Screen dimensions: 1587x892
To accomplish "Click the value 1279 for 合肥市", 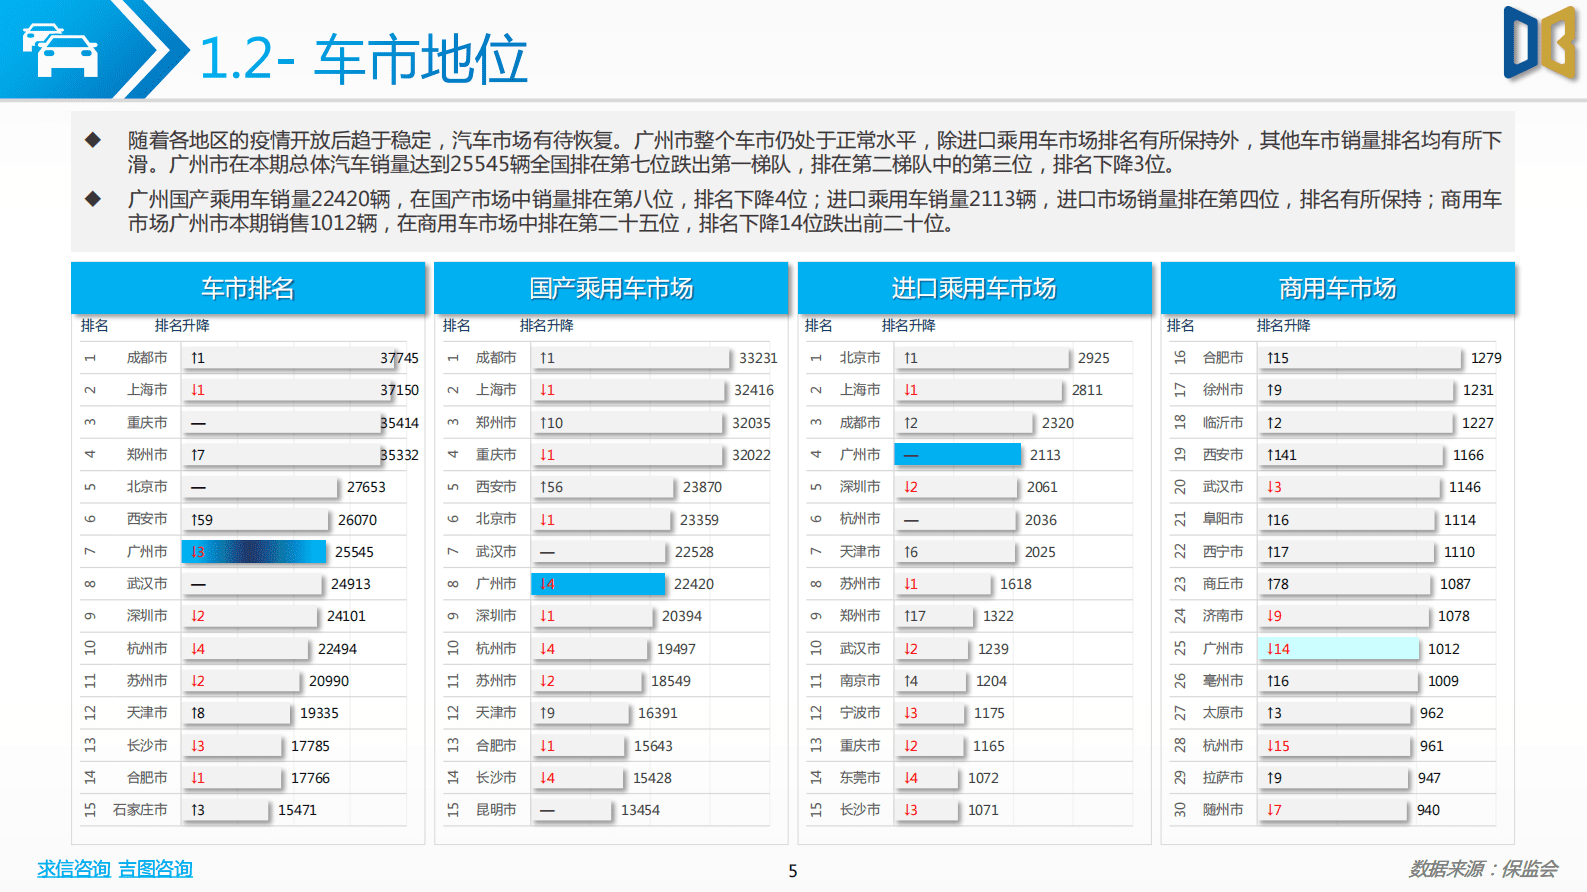I will click(1486, 358).
